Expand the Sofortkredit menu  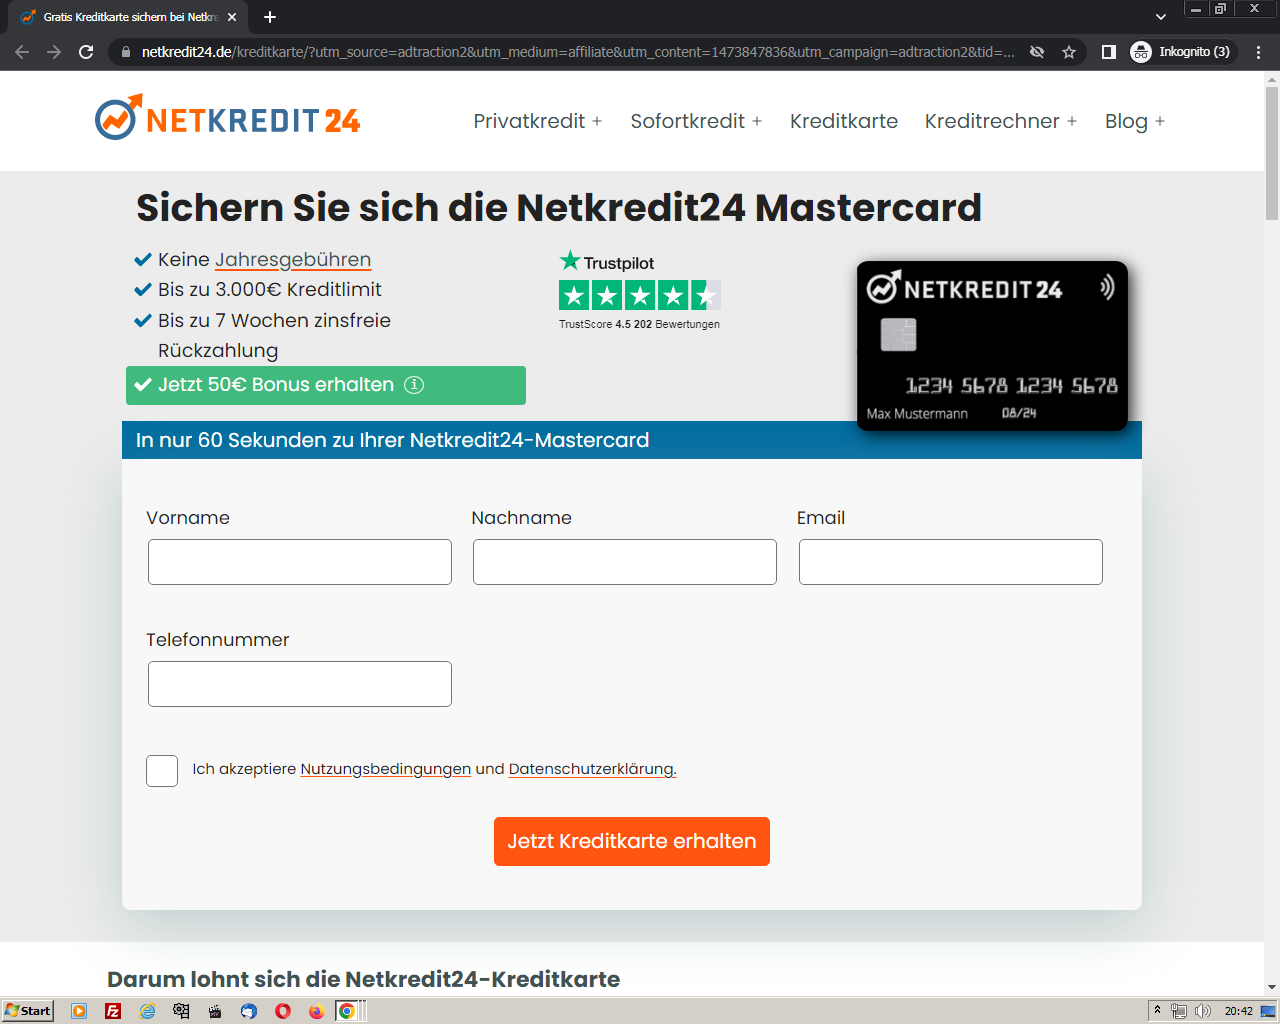[696, 121]
